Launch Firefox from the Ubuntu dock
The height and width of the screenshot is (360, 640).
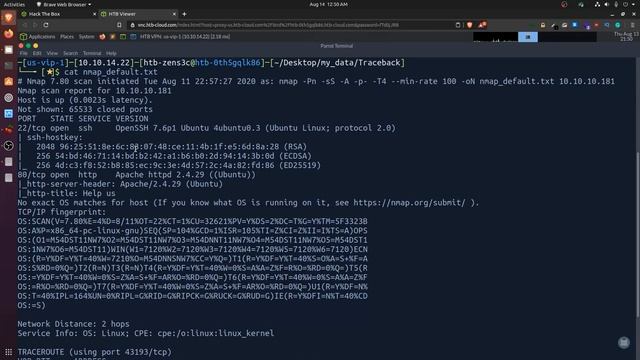[x=9, y=34]
